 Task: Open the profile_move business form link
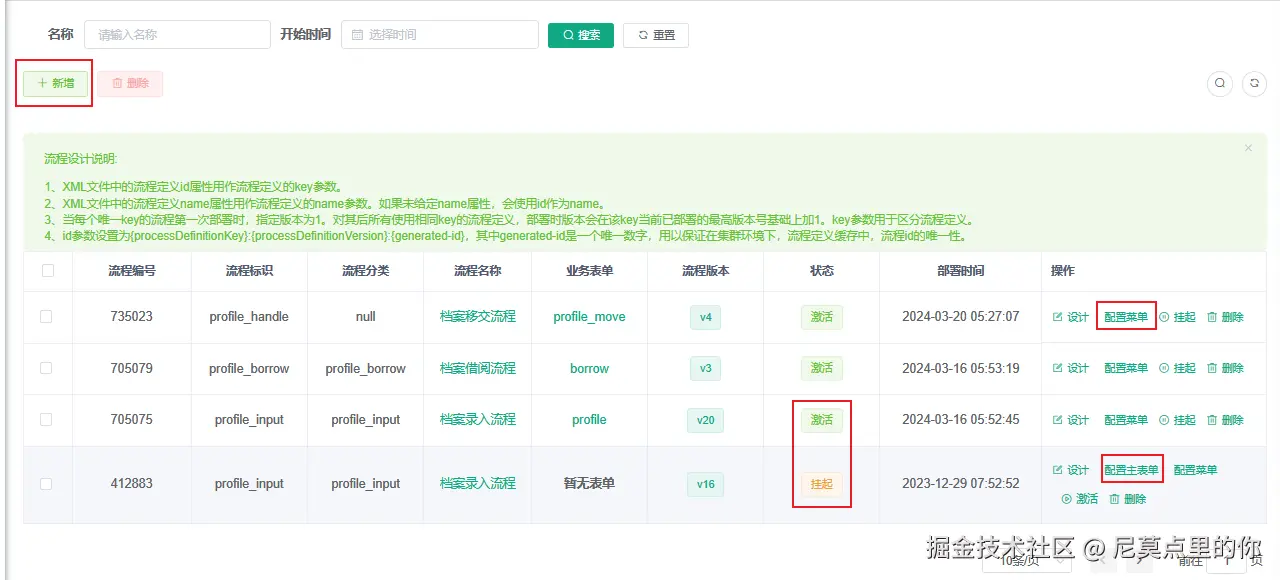click(x=589, y=317)
